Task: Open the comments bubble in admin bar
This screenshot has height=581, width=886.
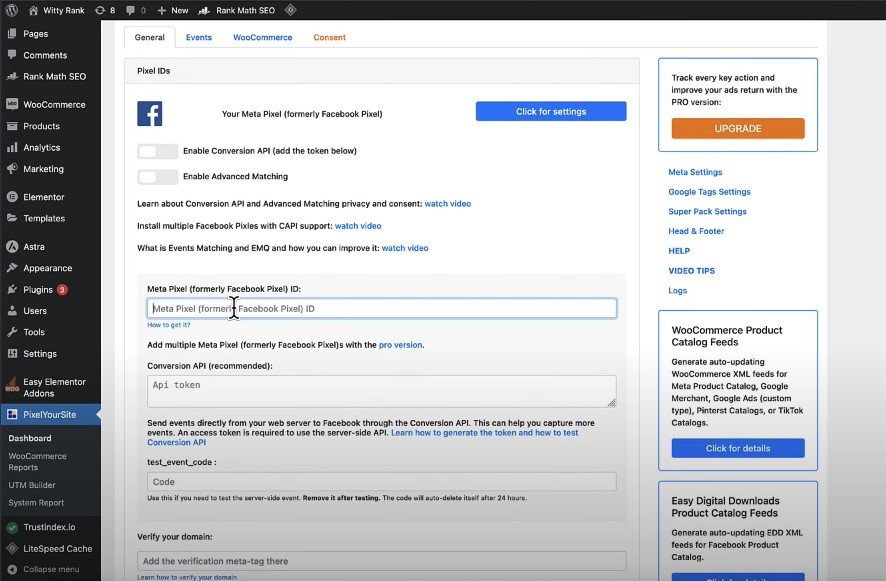Action: point(131,10)
